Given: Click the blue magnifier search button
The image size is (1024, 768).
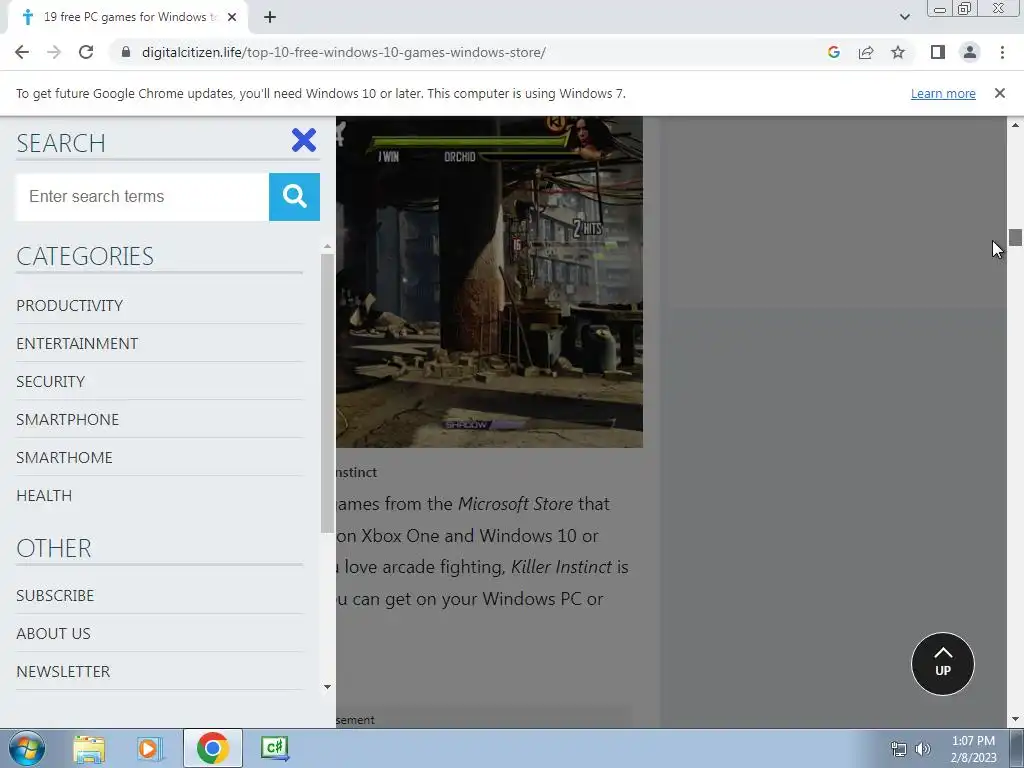Looking at the screenshot, I should [294, 197].
